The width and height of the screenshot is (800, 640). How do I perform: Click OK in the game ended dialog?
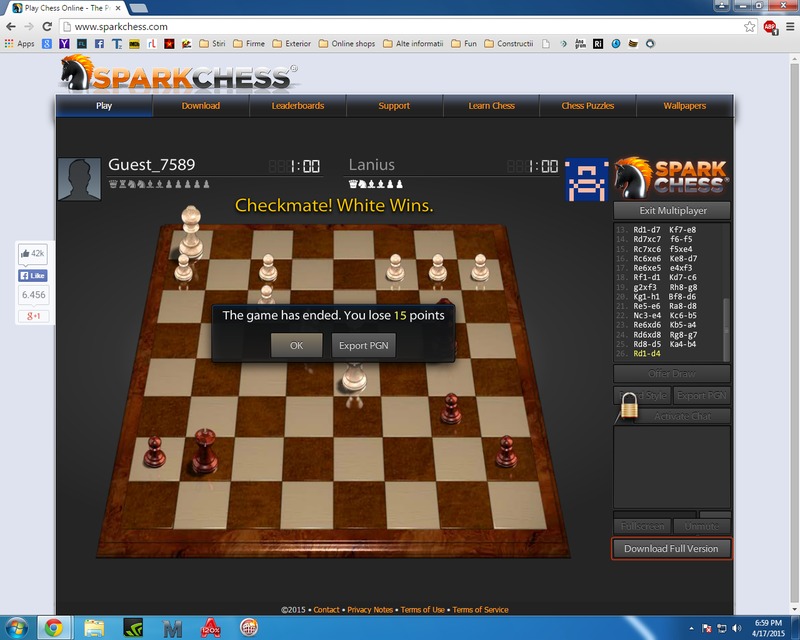pos(296,346)
